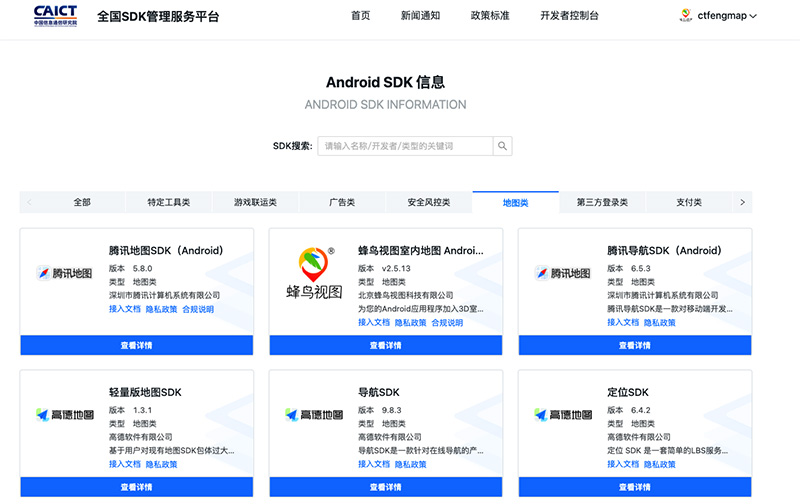
Task: Open the 新闻通知 nav item
Action: click(420, 16)
